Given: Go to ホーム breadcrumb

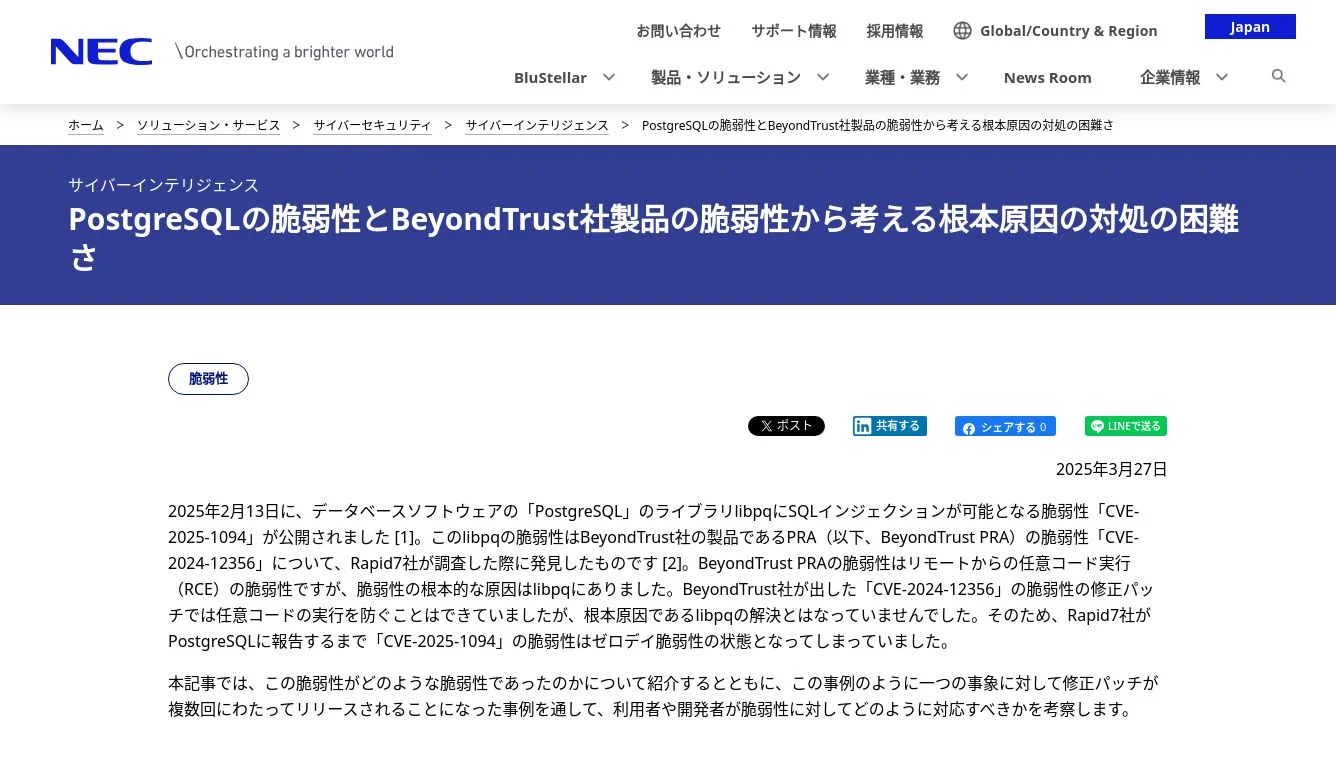Looking at the screenshot, I should click(x=86, y=125).
